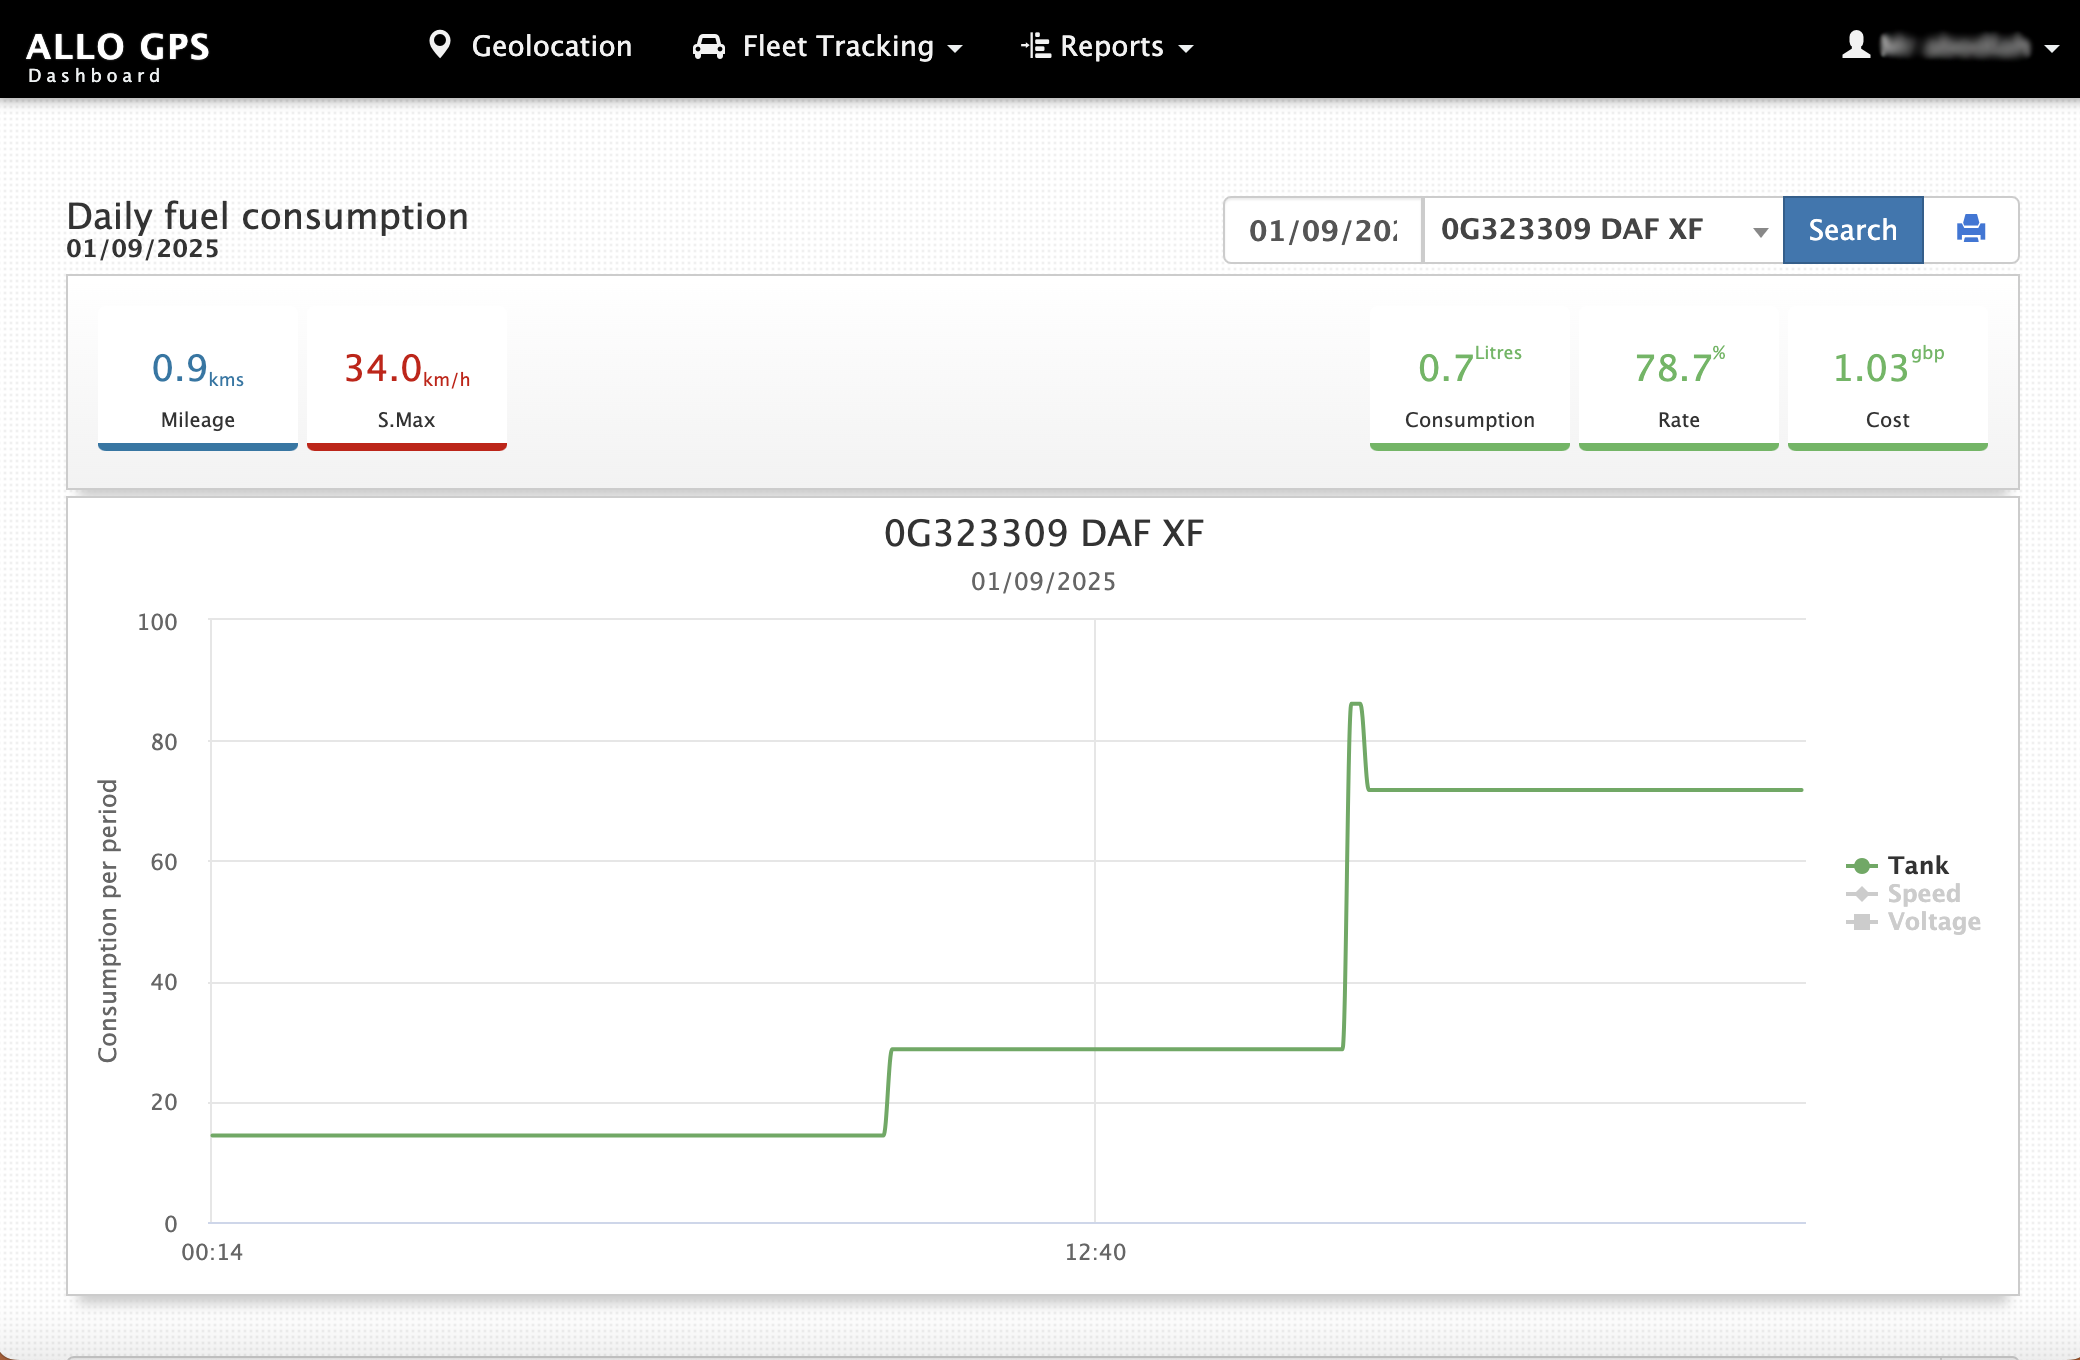This screenshot has width=2080, height=1360.
Task: Click the Mileage 0.9 kms stat card
Action: coord(198,382)
